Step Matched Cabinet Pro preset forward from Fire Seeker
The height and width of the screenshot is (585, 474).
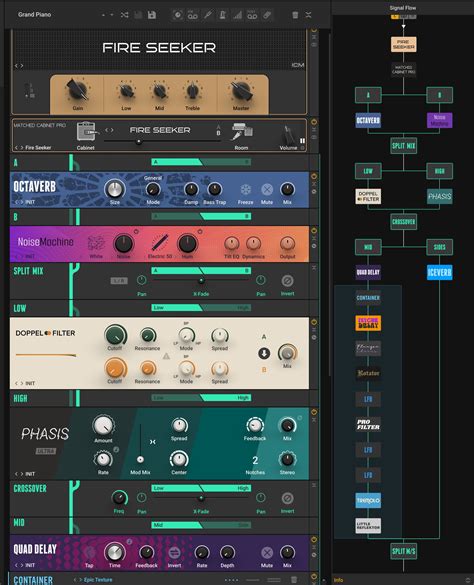[x=22, y=148]
